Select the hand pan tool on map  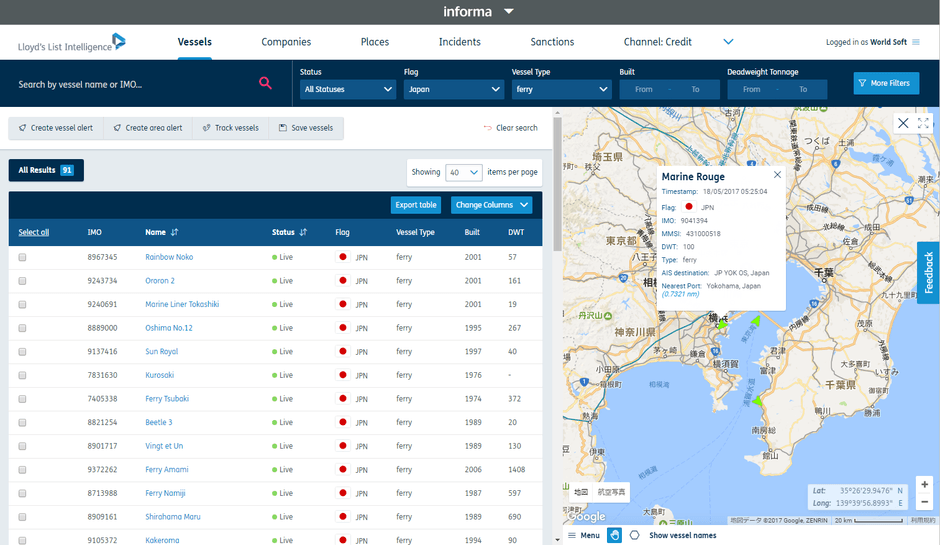point(614,535)
